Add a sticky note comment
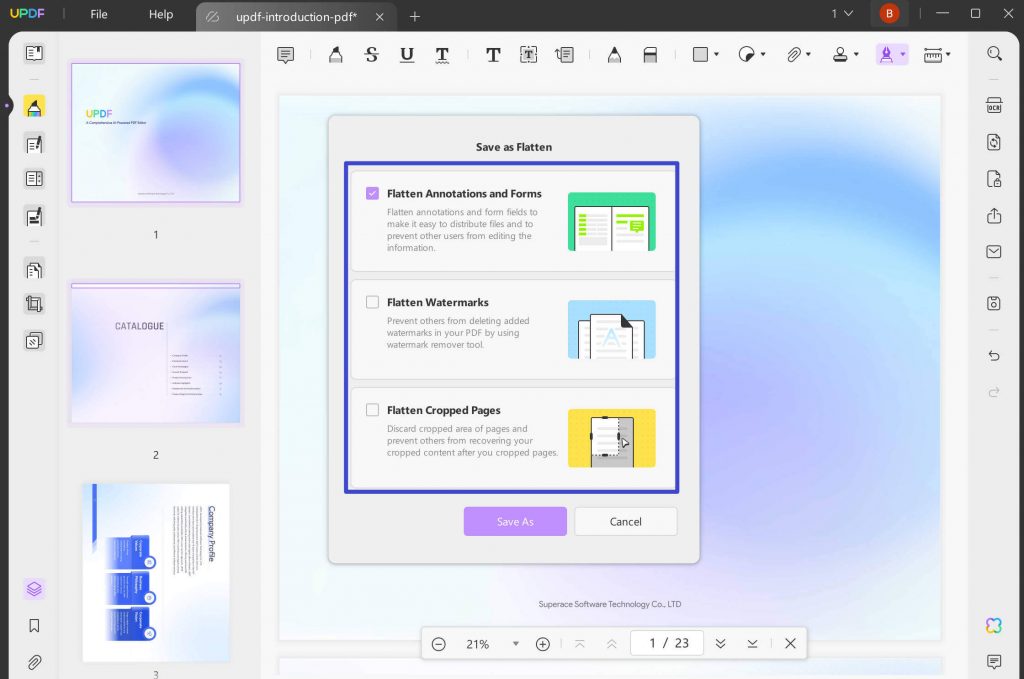1024x679 pixels. [x=286, y=54]
